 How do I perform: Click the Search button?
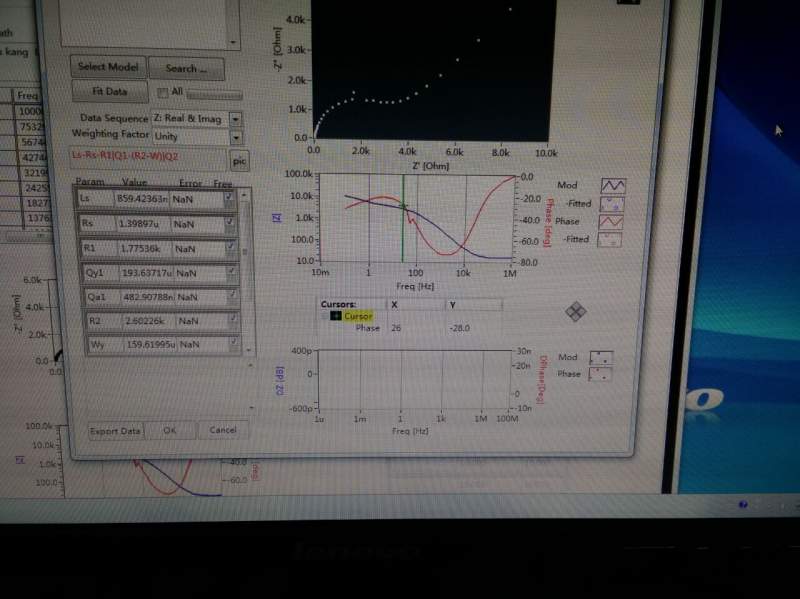coord(187,68)
